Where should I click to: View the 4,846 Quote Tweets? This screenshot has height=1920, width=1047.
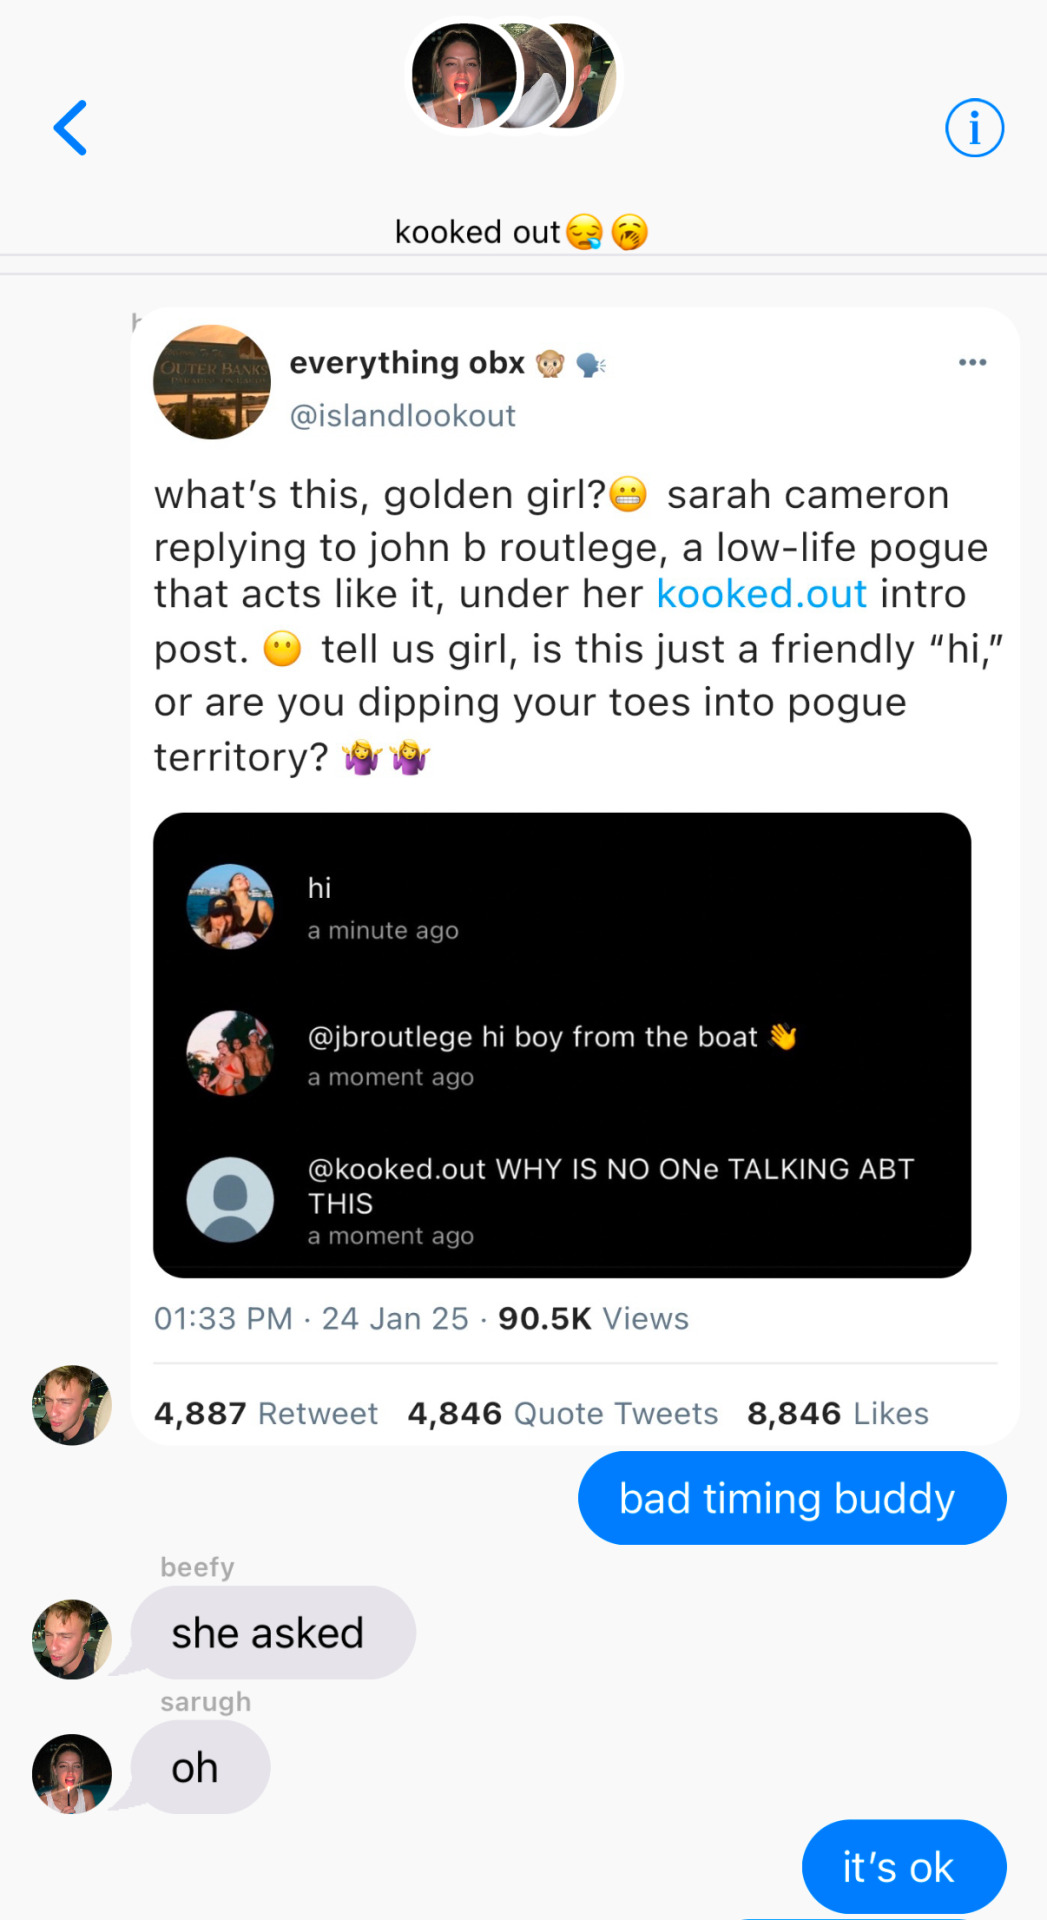(x=563, y=1413)
